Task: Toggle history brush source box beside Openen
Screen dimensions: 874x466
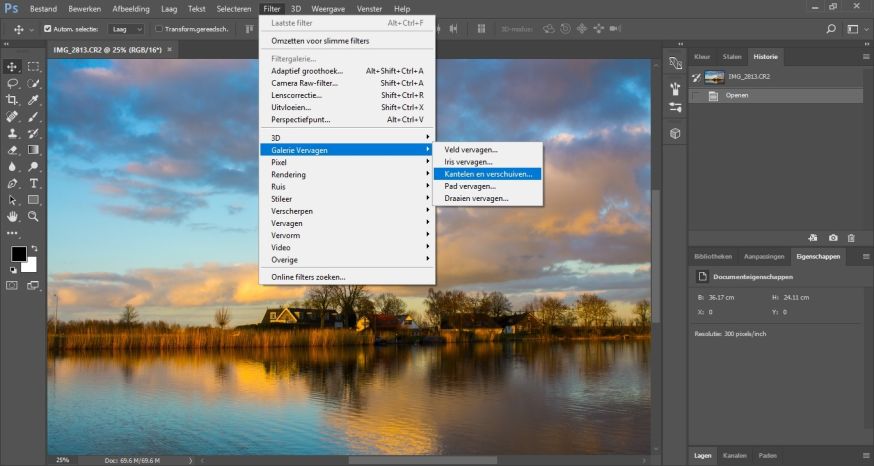Action: tap(696, 96)
